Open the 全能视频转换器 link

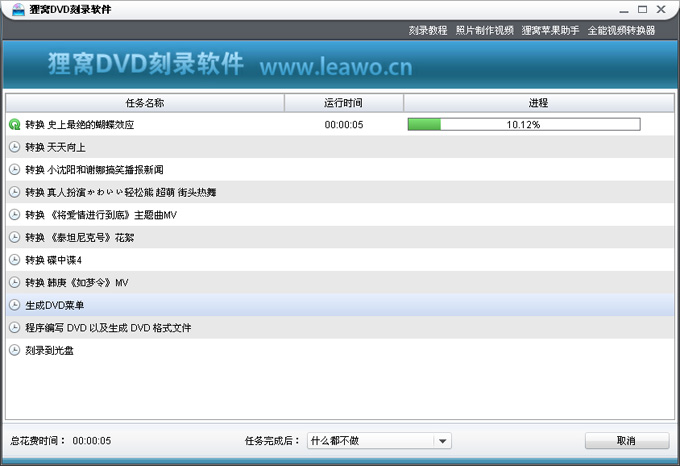[621, 30]
